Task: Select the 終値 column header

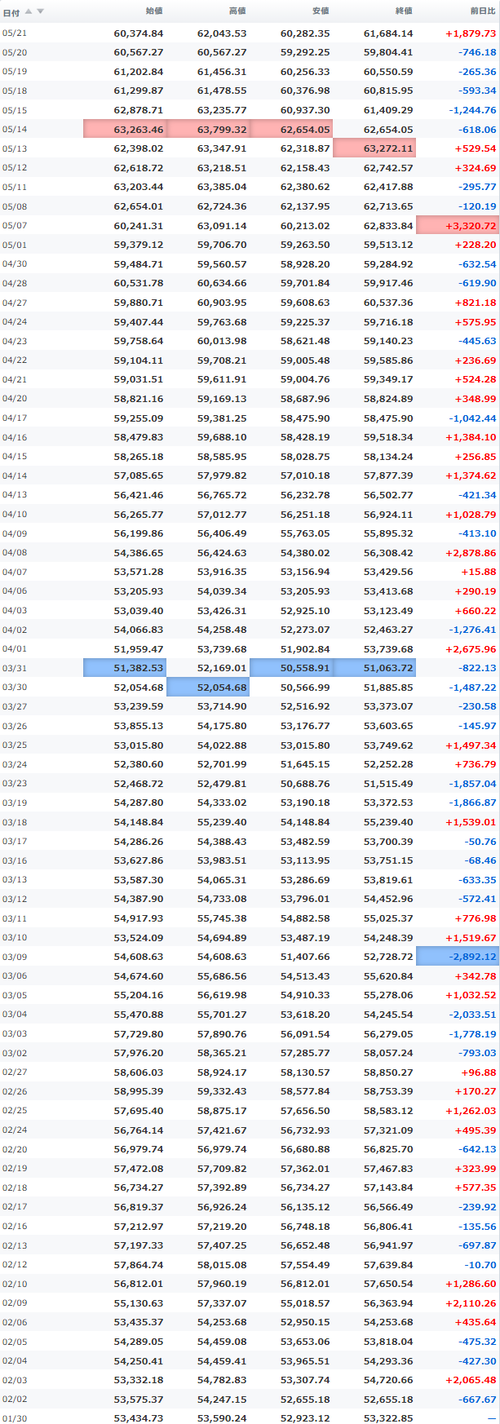Action: pyautogui.click(x=403, y=12)
